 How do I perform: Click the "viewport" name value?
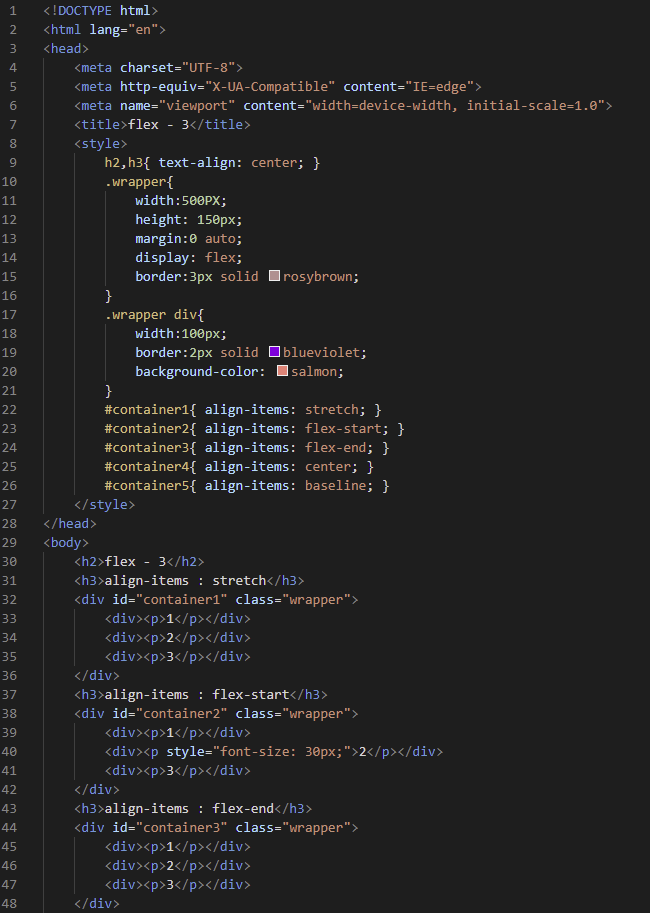197,105
